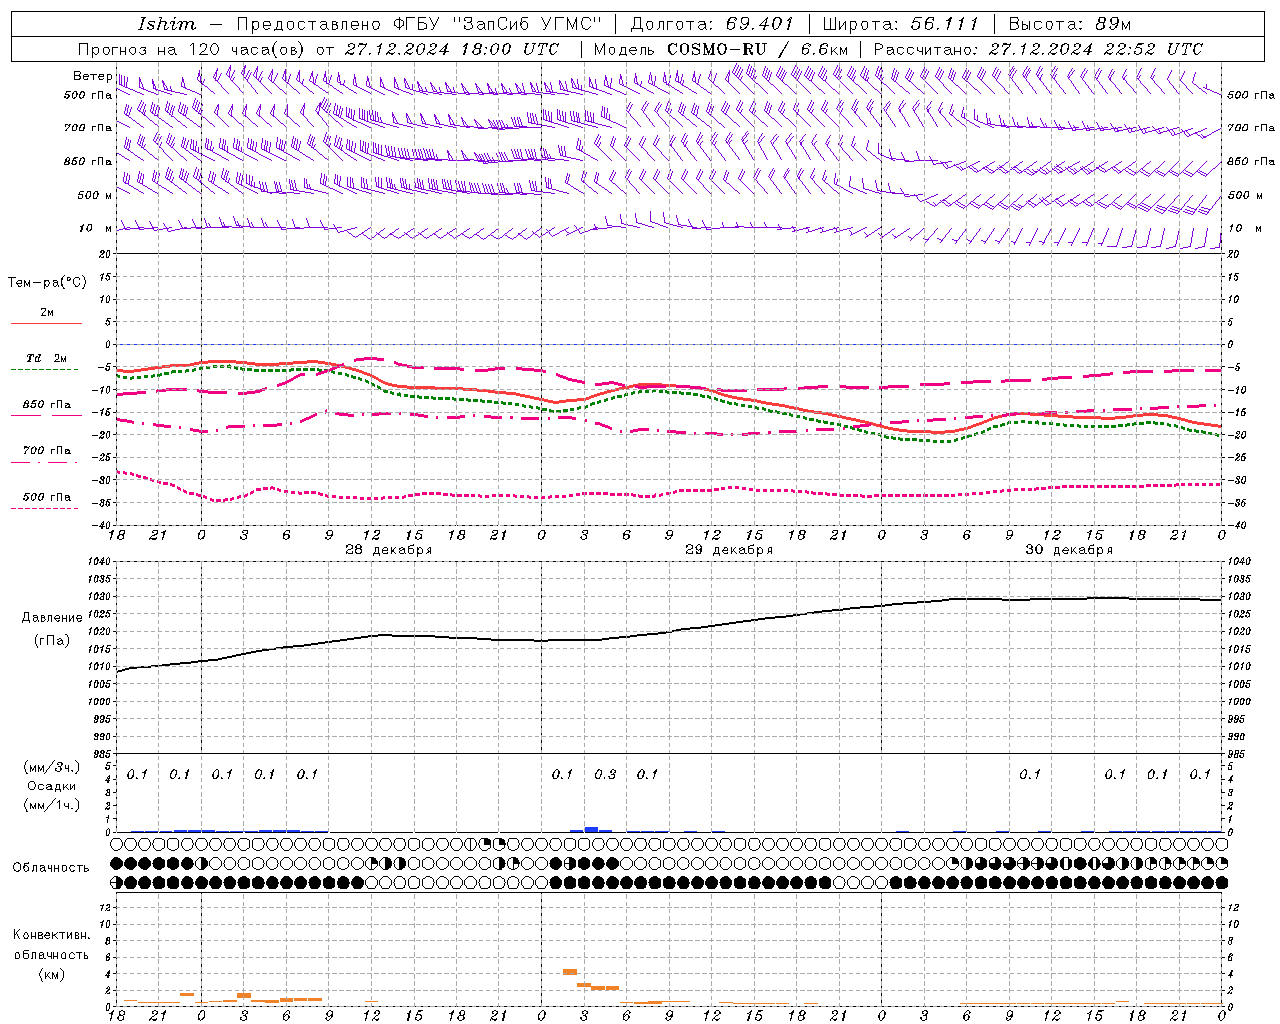Click the right-side 500 м wind level label
Screen dimensions: 1280x1024
point(1245,195)
